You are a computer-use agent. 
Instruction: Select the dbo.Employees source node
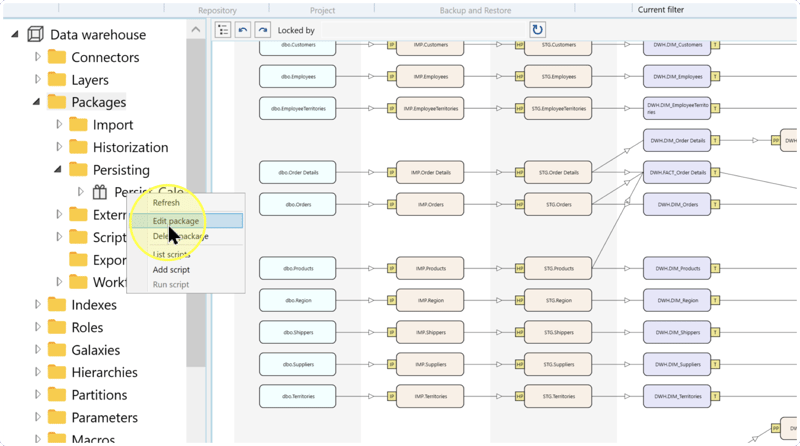pos(297,77)
